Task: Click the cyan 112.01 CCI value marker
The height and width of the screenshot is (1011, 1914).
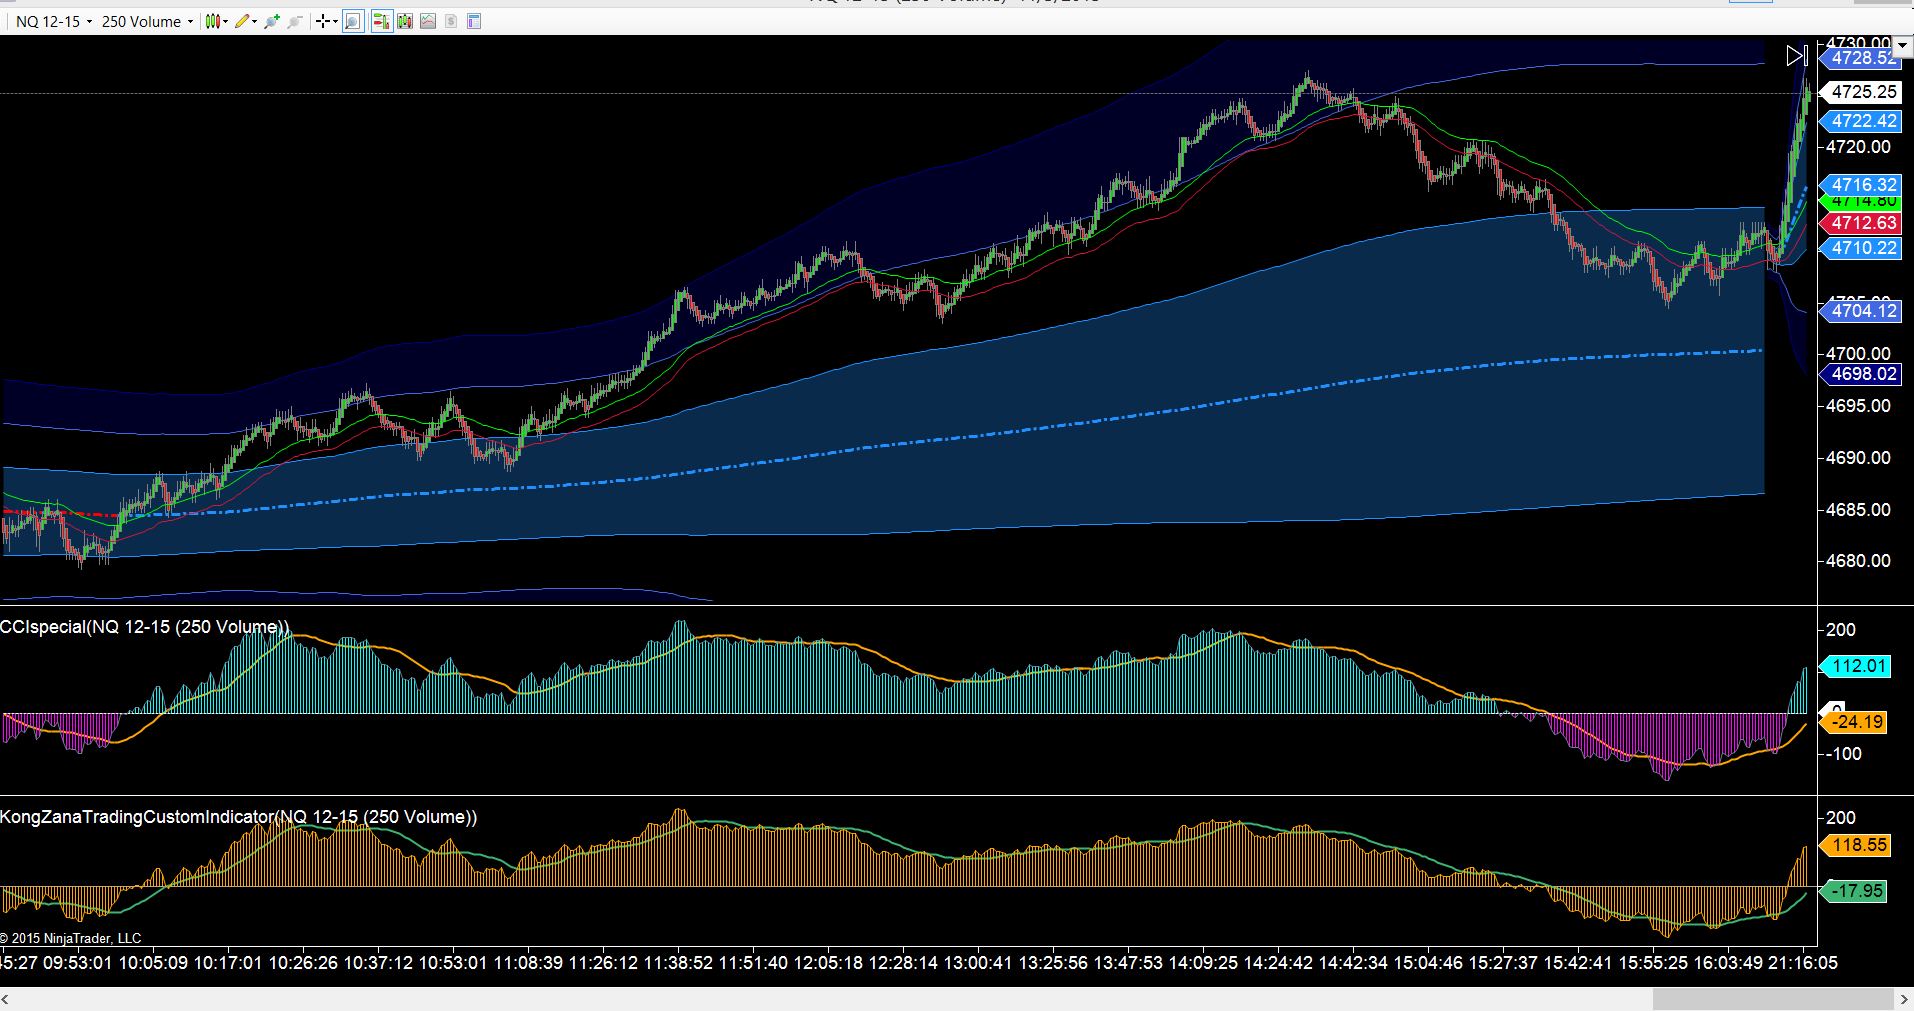Action: click(1855, 666)
